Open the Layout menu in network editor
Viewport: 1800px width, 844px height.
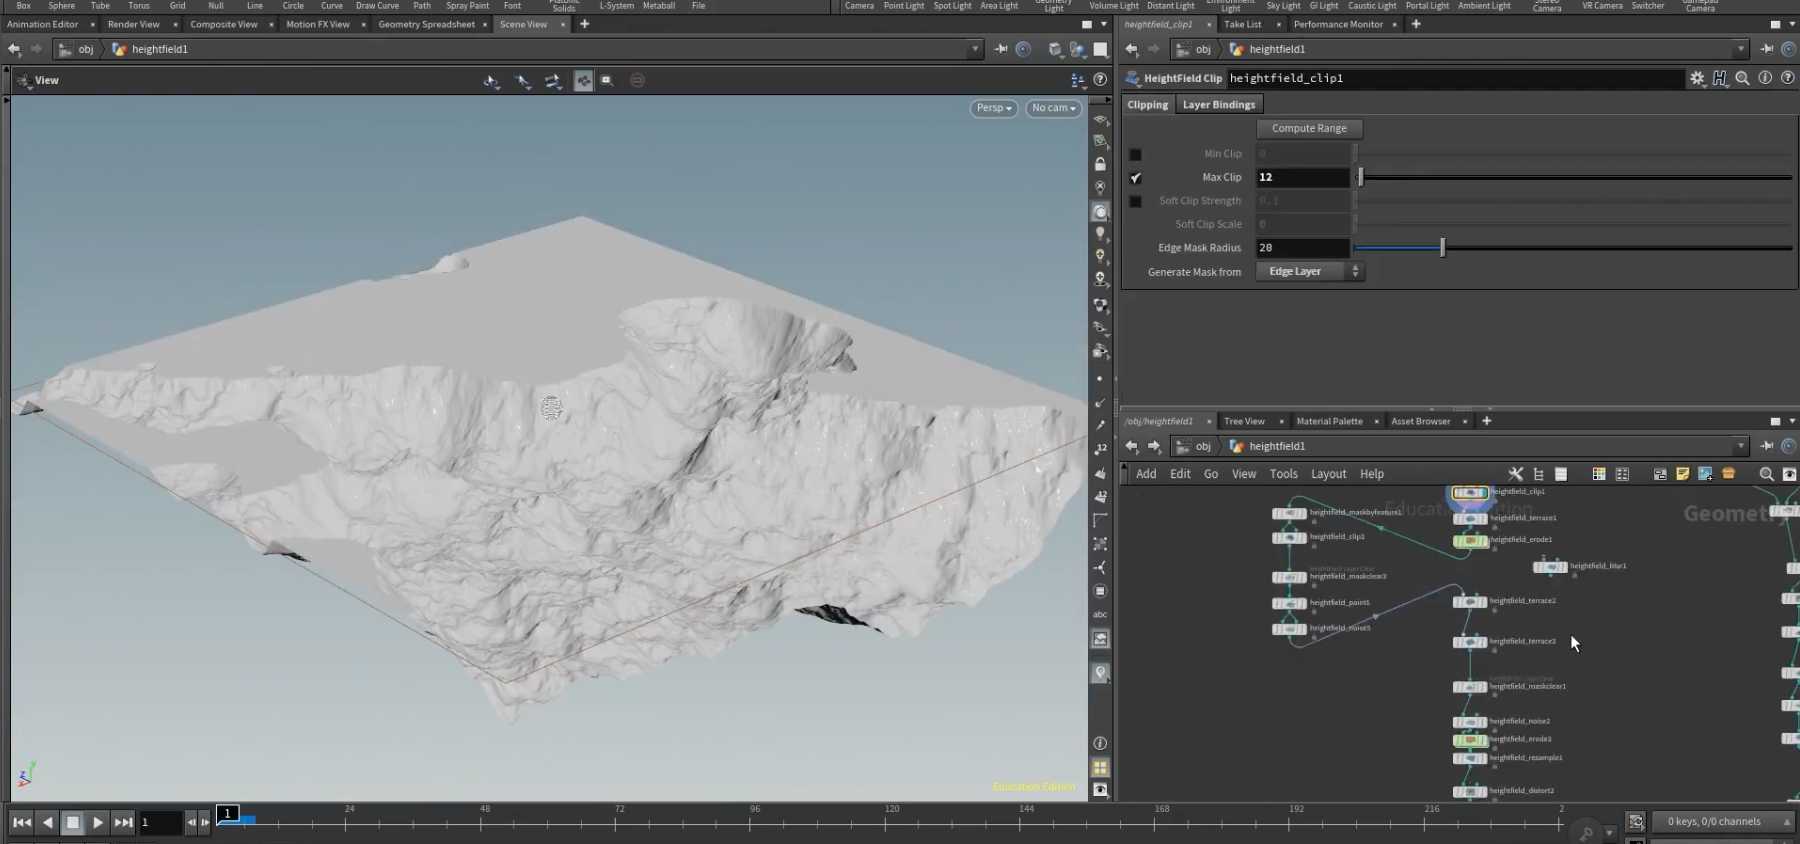1328,474
